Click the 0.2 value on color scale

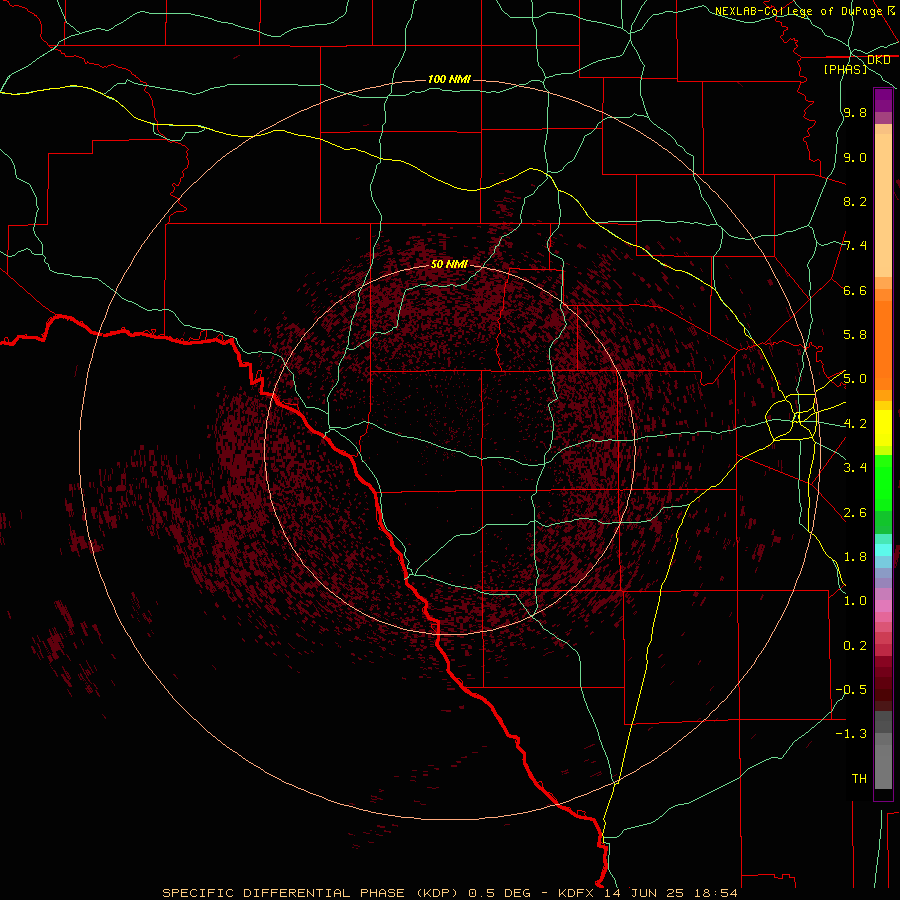855,646
